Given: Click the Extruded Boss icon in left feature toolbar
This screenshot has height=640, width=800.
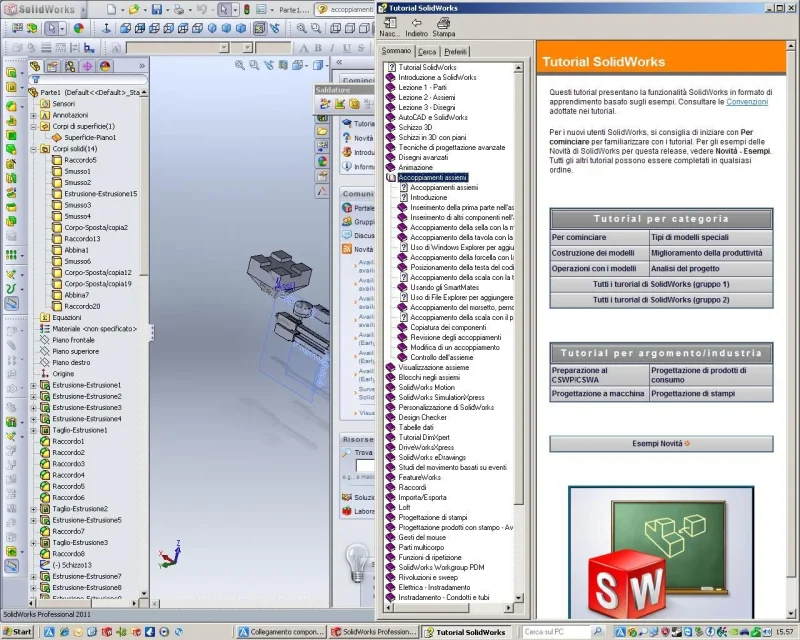Looking at the screenshot, I should [x=11, y=72].
